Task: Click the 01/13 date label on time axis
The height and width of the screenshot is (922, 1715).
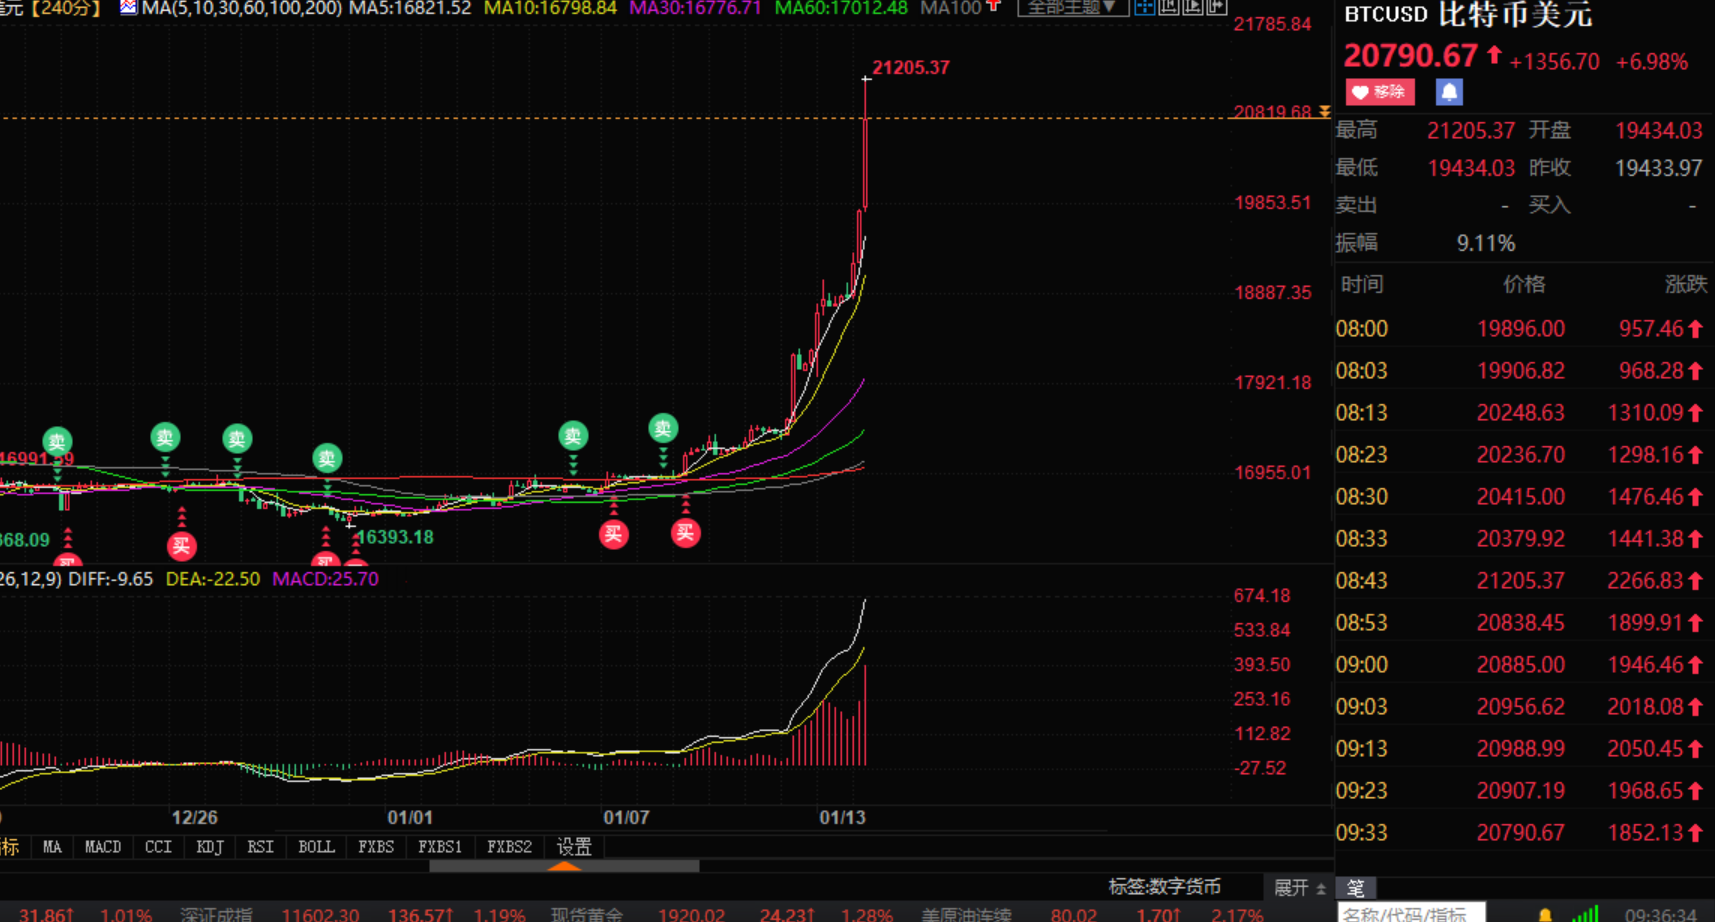Action: point(843,817)
